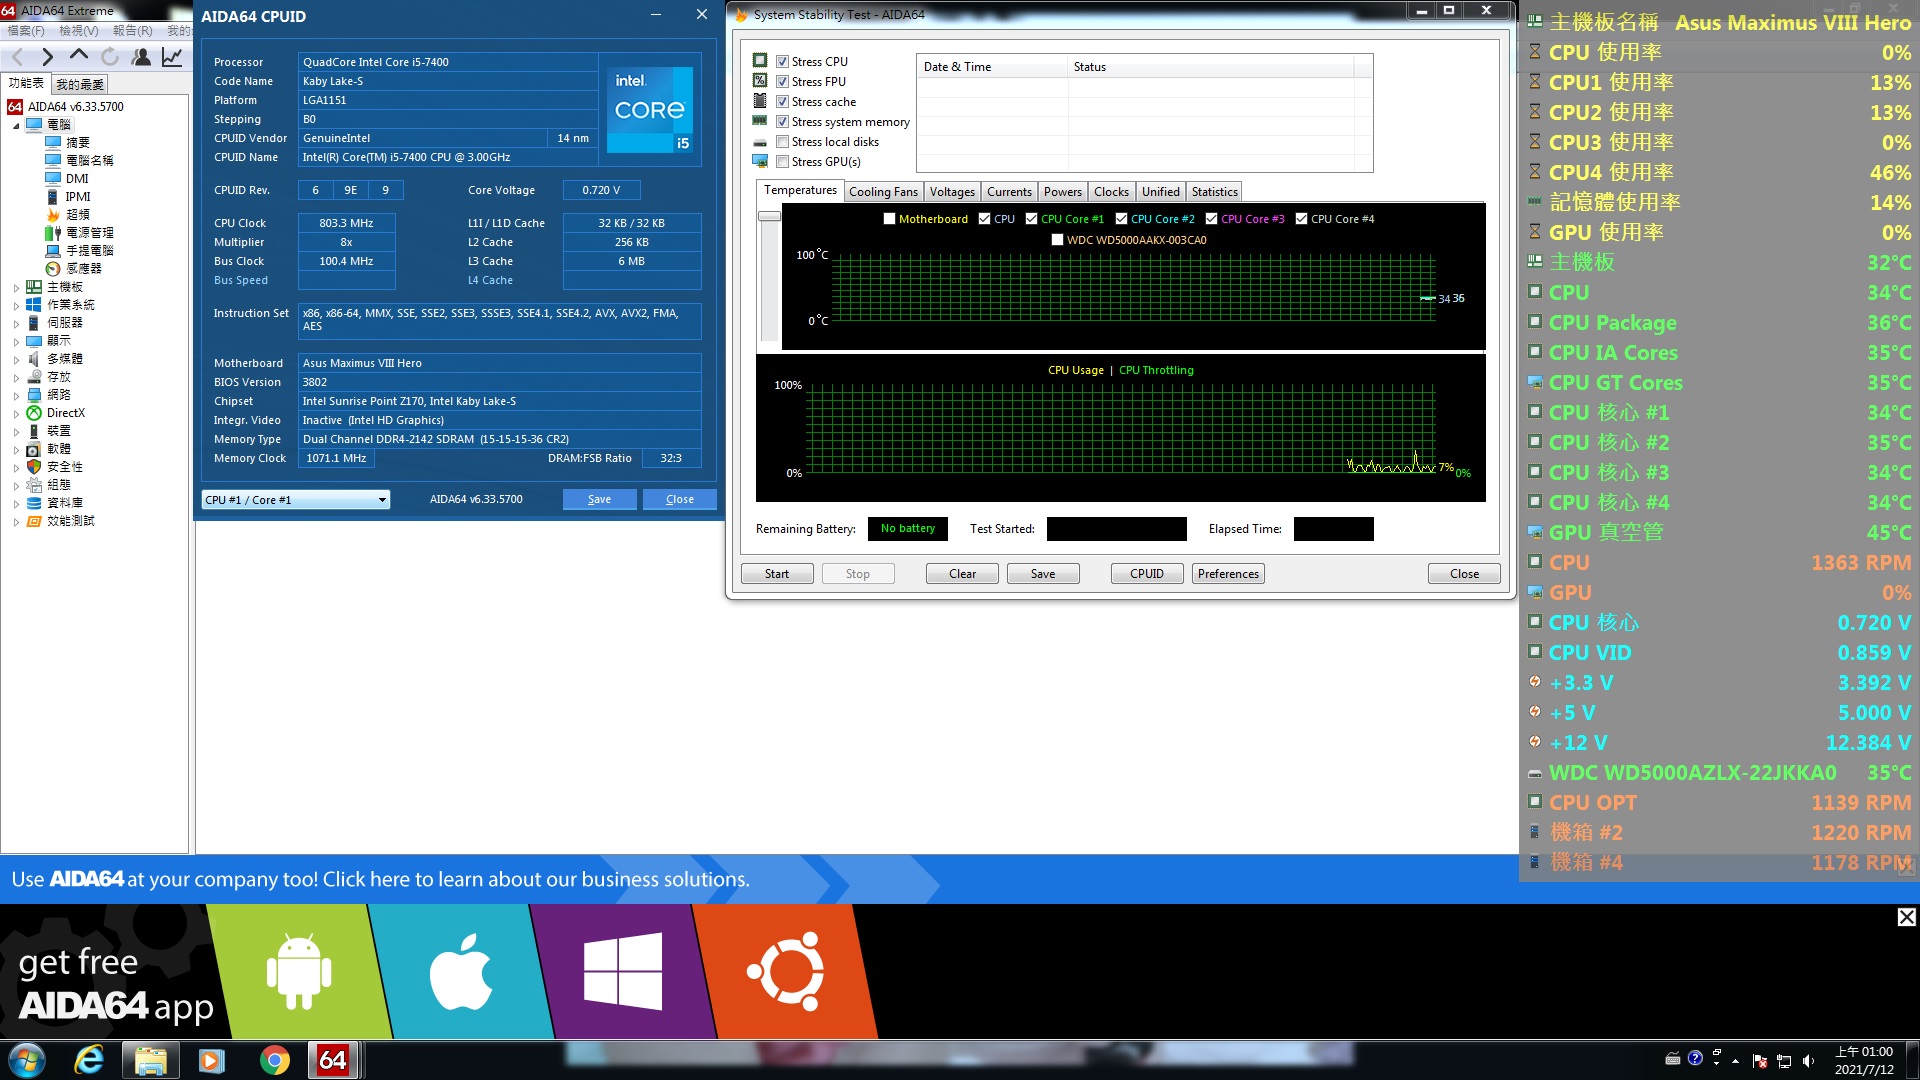Screen dimensions: 1920x1080
Task: Click the Apple app icon in banner
Action: [460, 971]
